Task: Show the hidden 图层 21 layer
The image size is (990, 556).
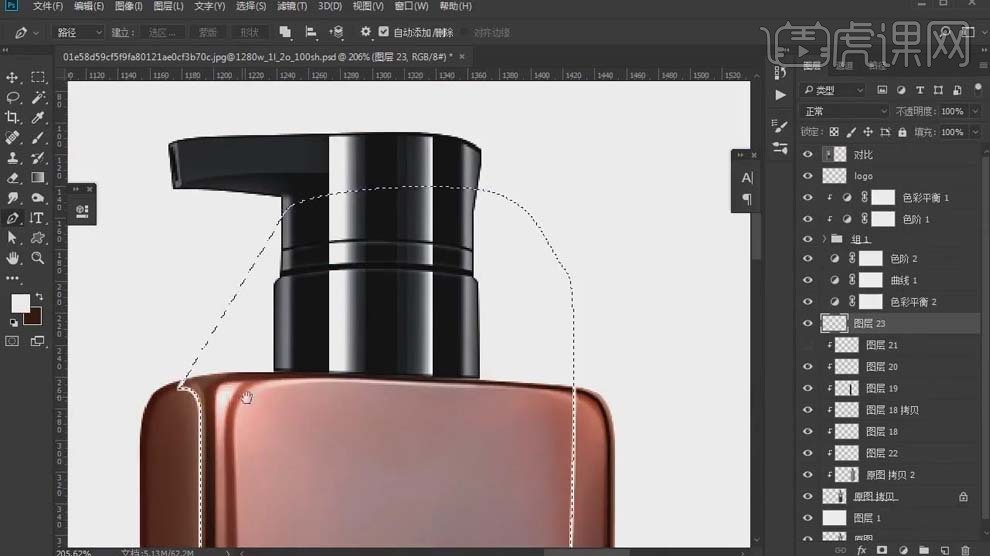Action: pyautogui.click(x=808, y=345)
